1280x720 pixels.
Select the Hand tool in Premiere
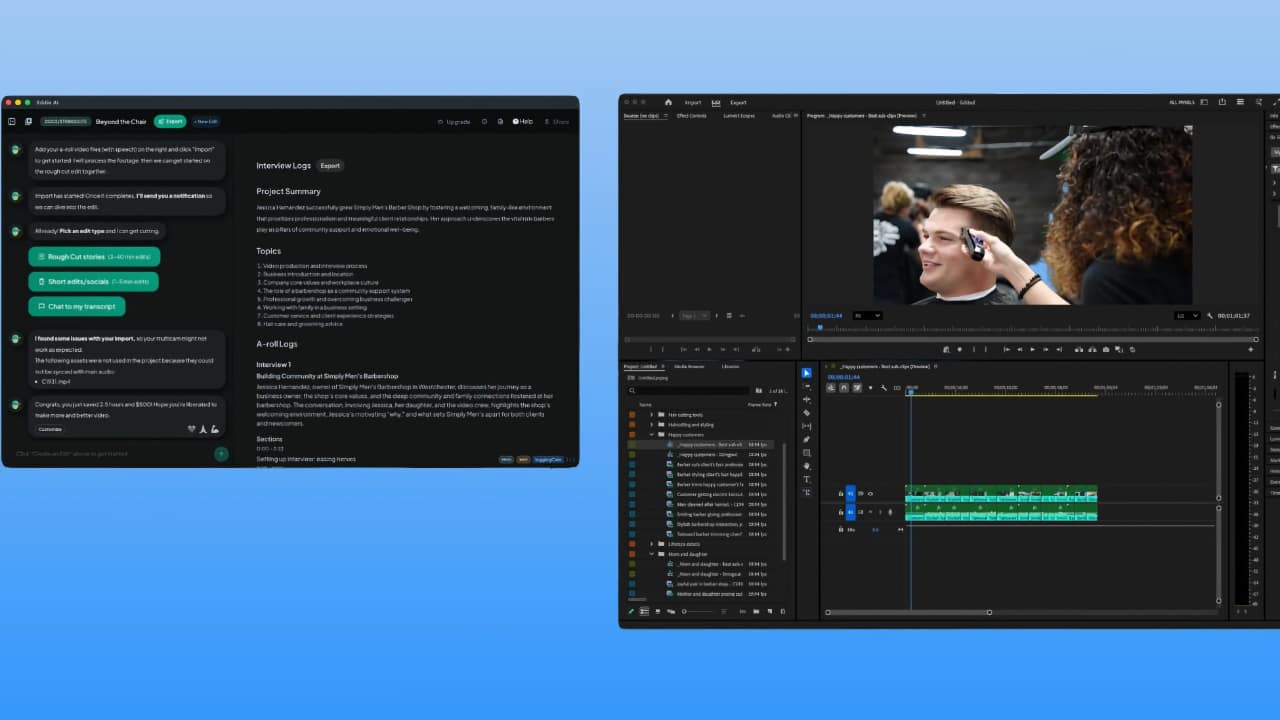tap(806, 466)
